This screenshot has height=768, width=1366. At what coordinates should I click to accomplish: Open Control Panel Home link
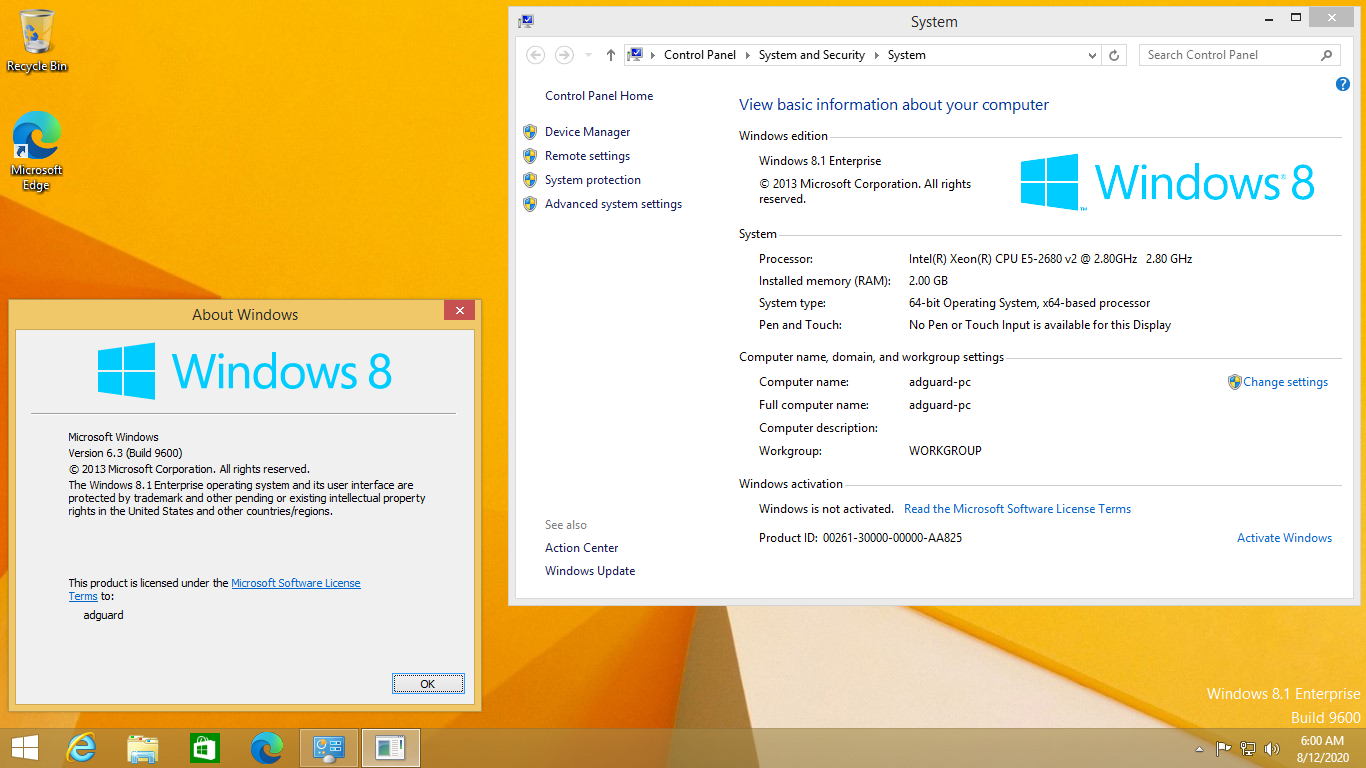pos(599,96)
